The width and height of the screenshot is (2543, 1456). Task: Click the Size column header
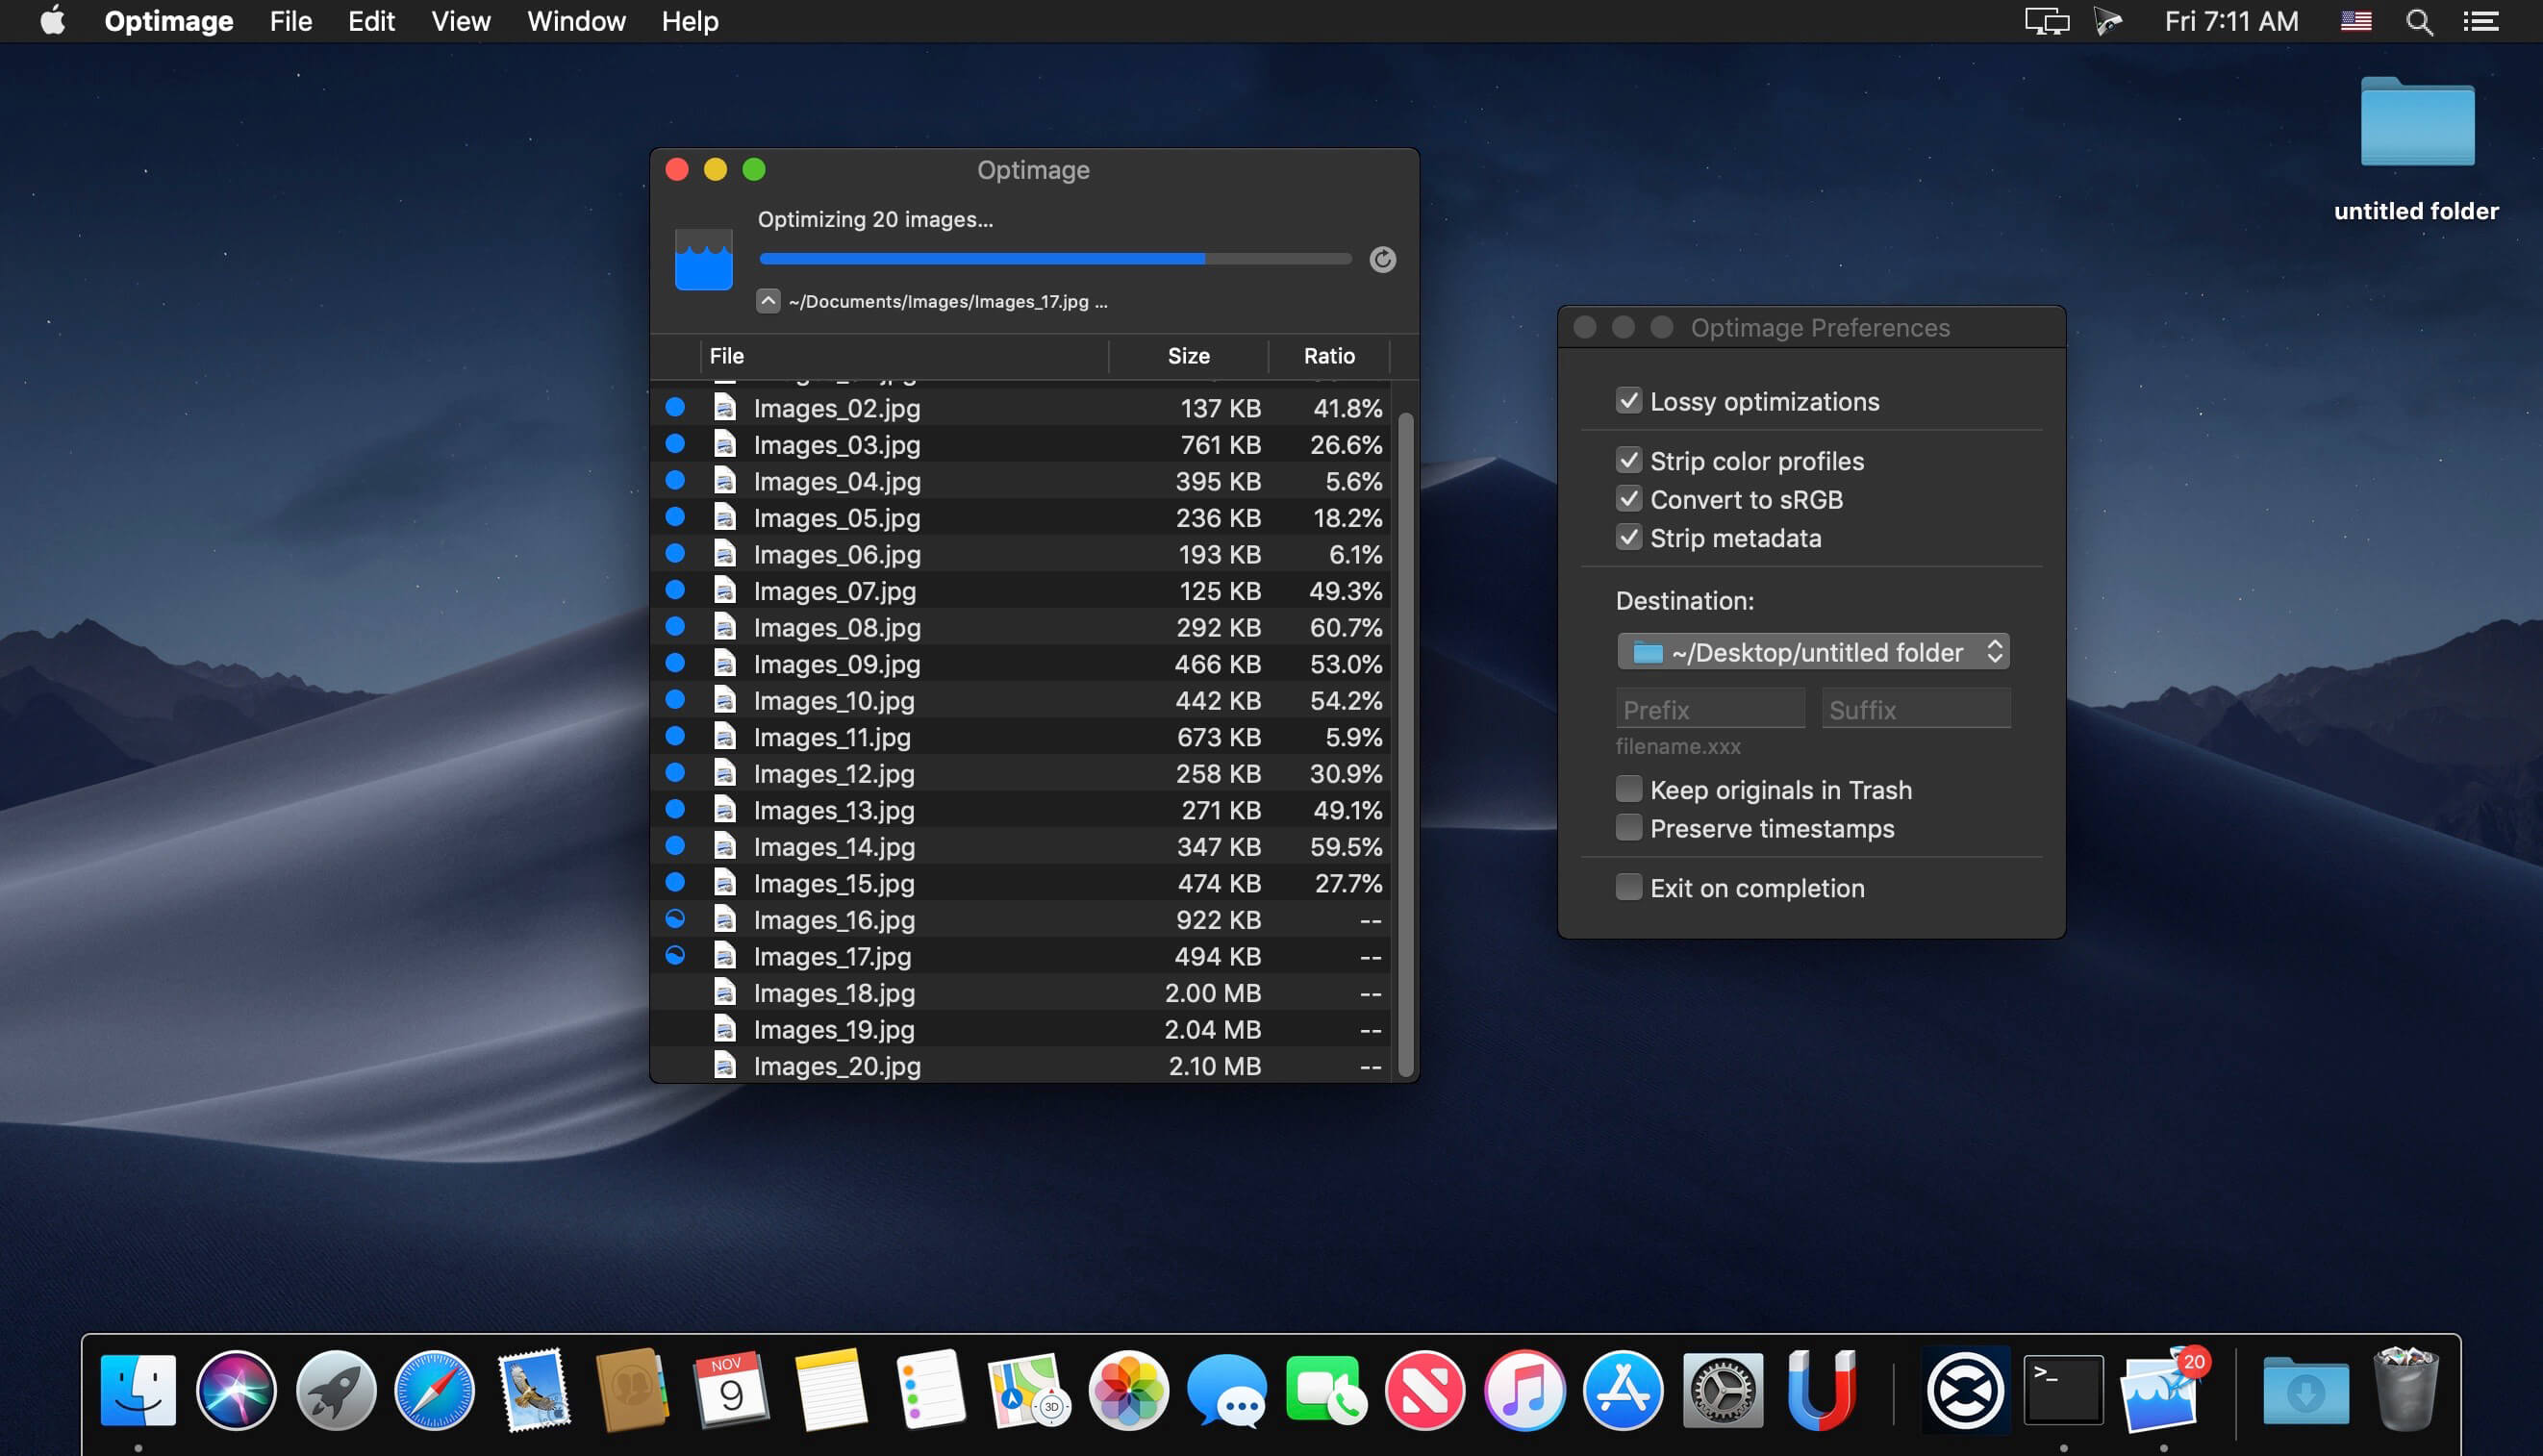(x=1188, y=356)
